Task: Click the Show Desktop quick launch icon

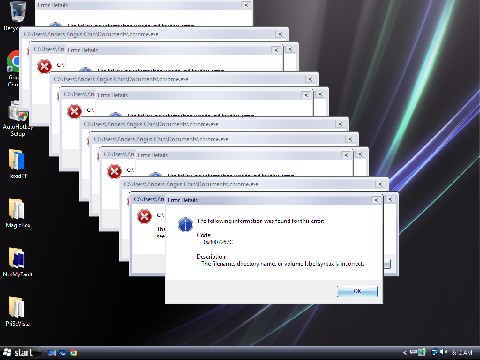Action: coord(52,353)
